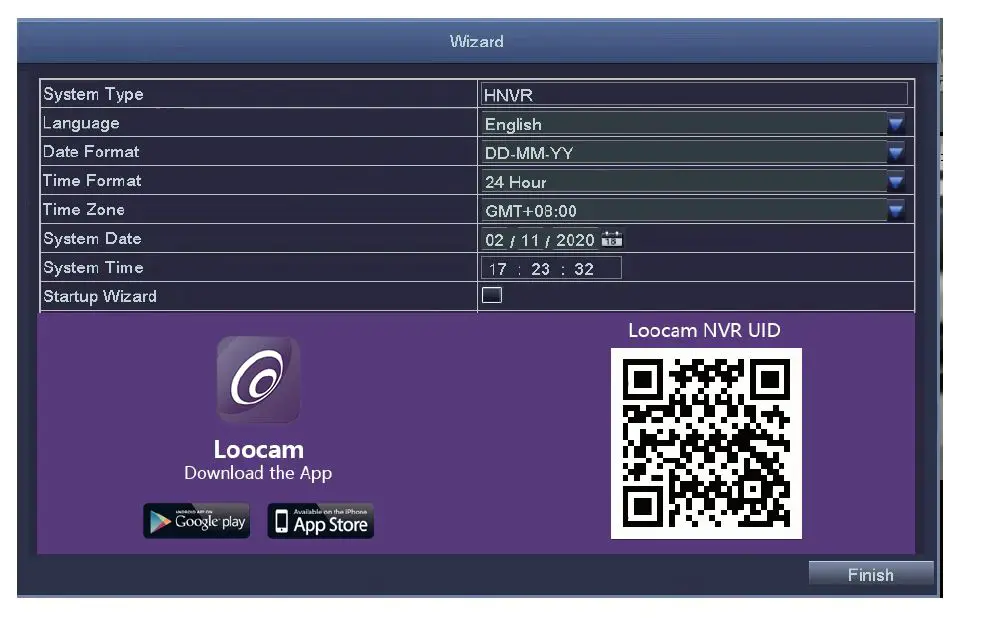Select the hour value 17 in System Time
Viewport: 984px width, 618px height.
click(x=498, y=269)
